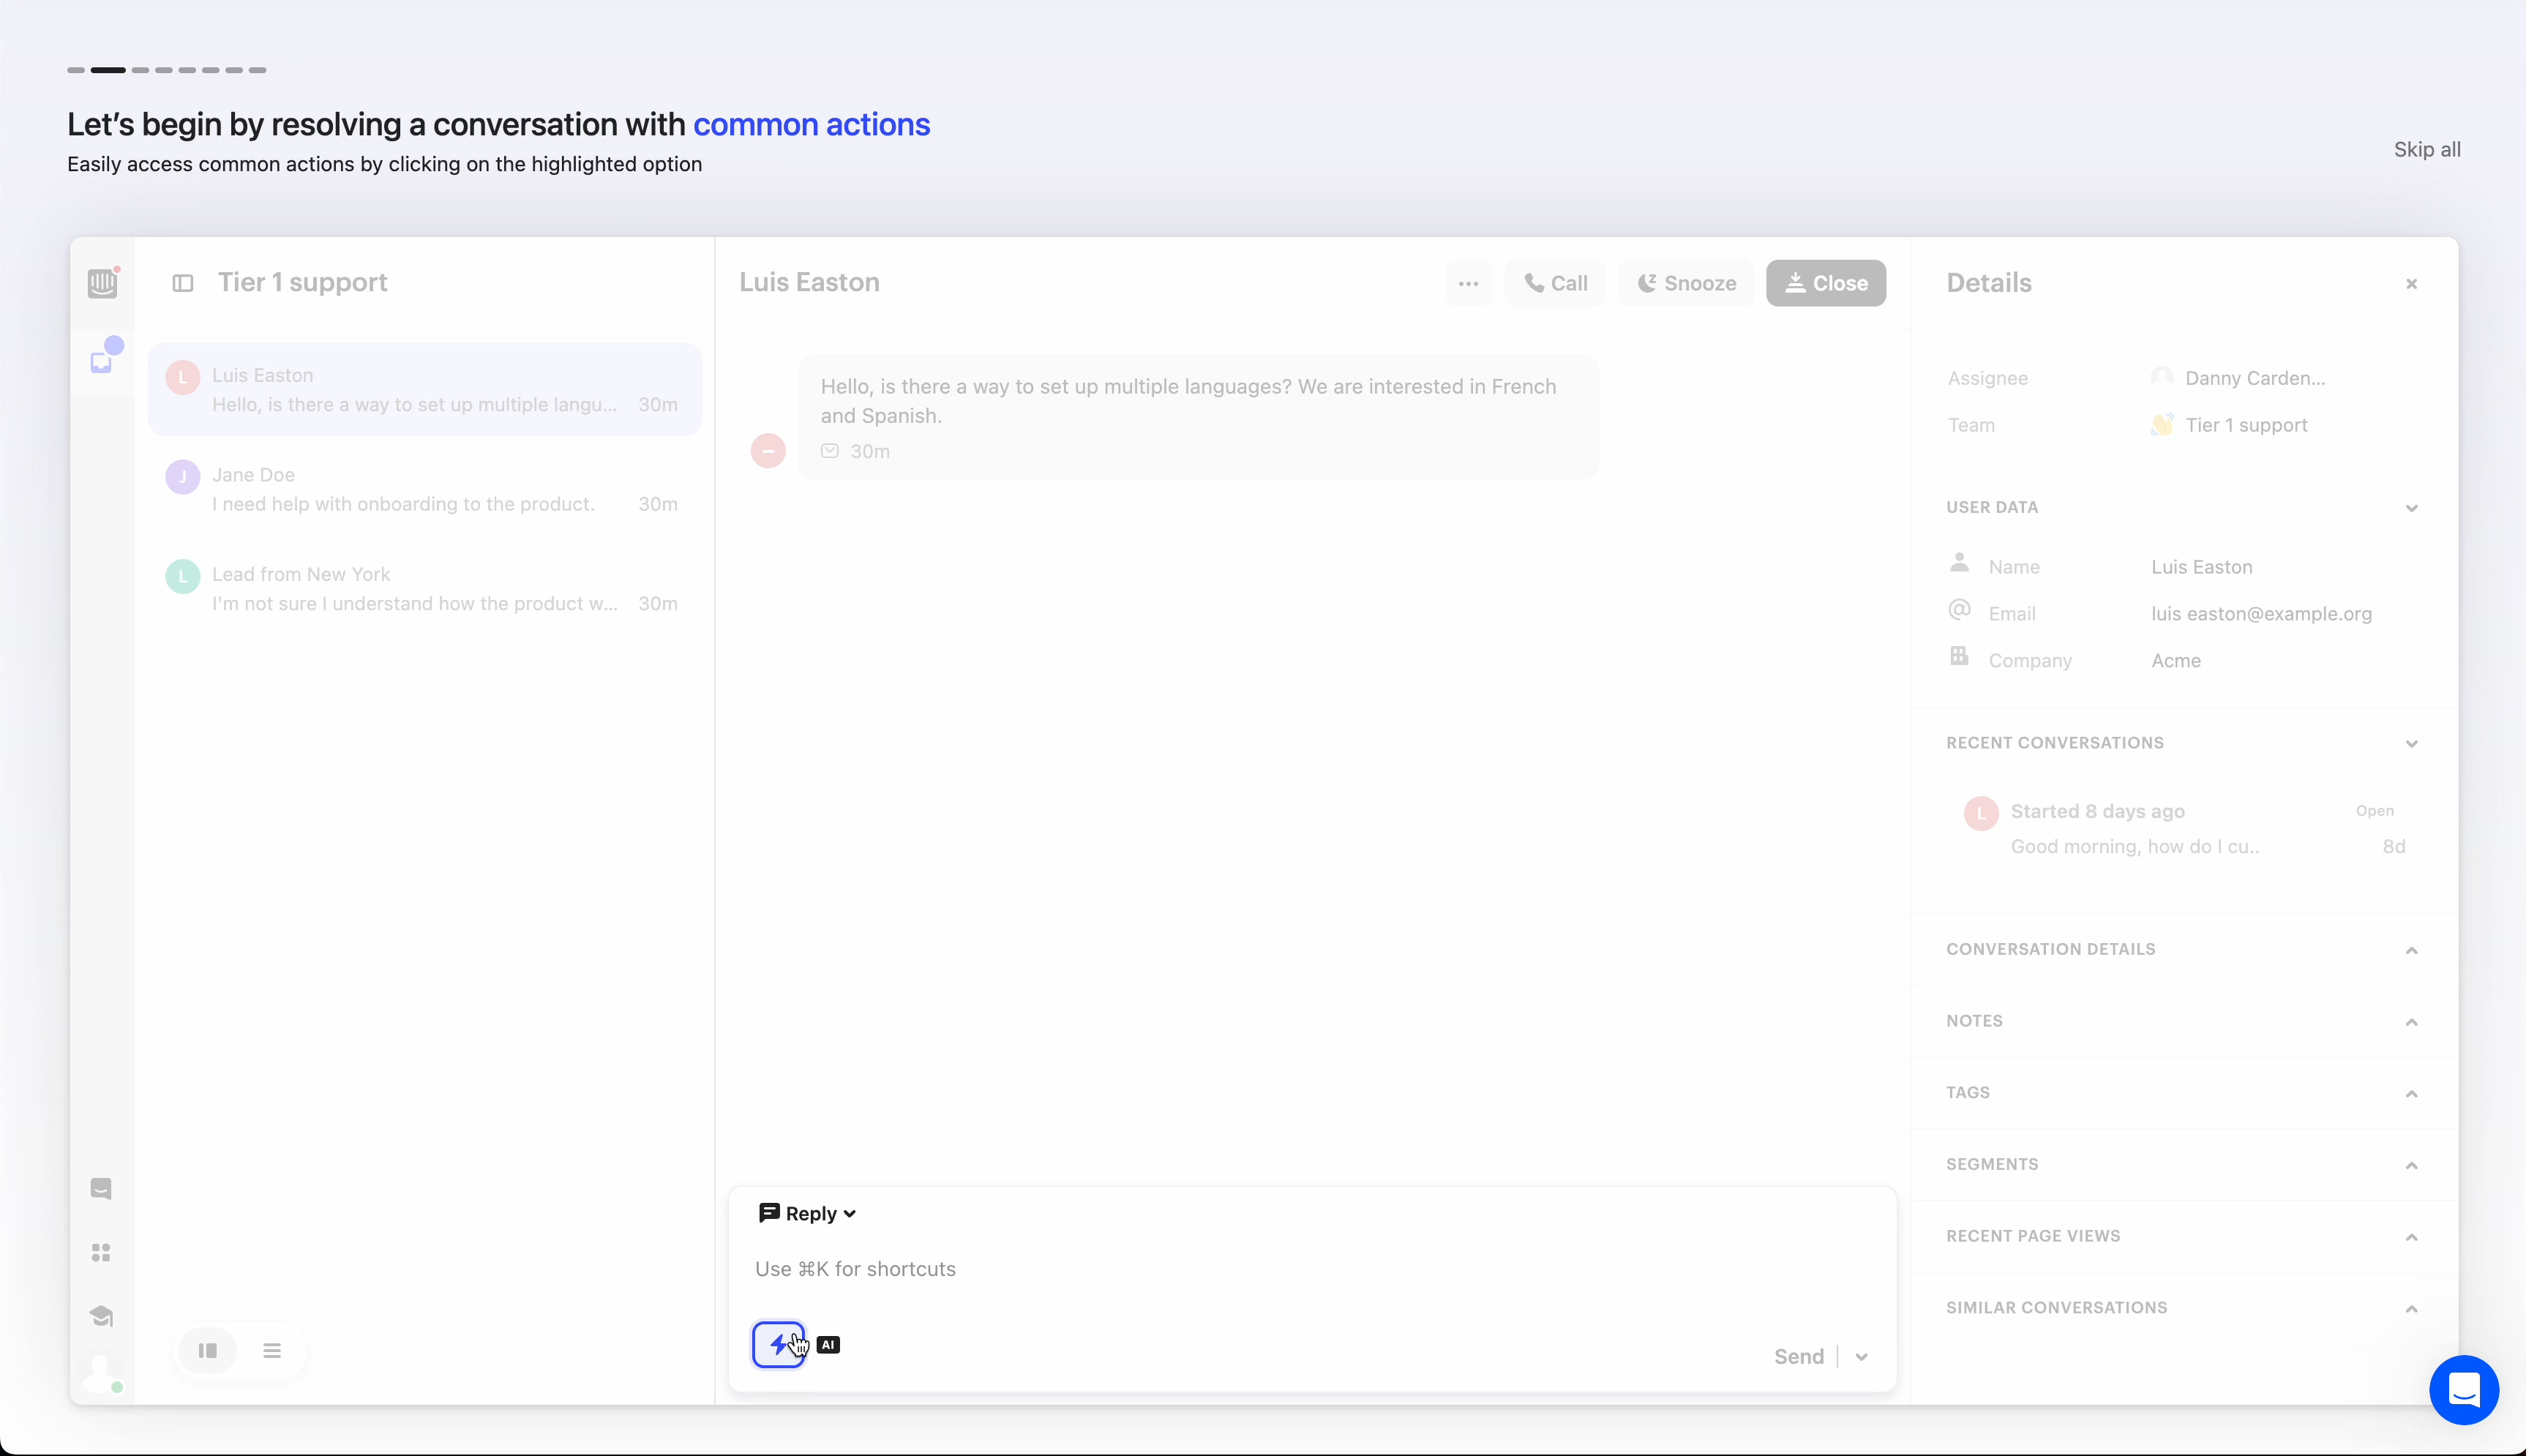The height and width of the screenshot is (1456, 2526).
Task: Click the lightning bolt common actions icon
Action: click(x=778, y=1344)
